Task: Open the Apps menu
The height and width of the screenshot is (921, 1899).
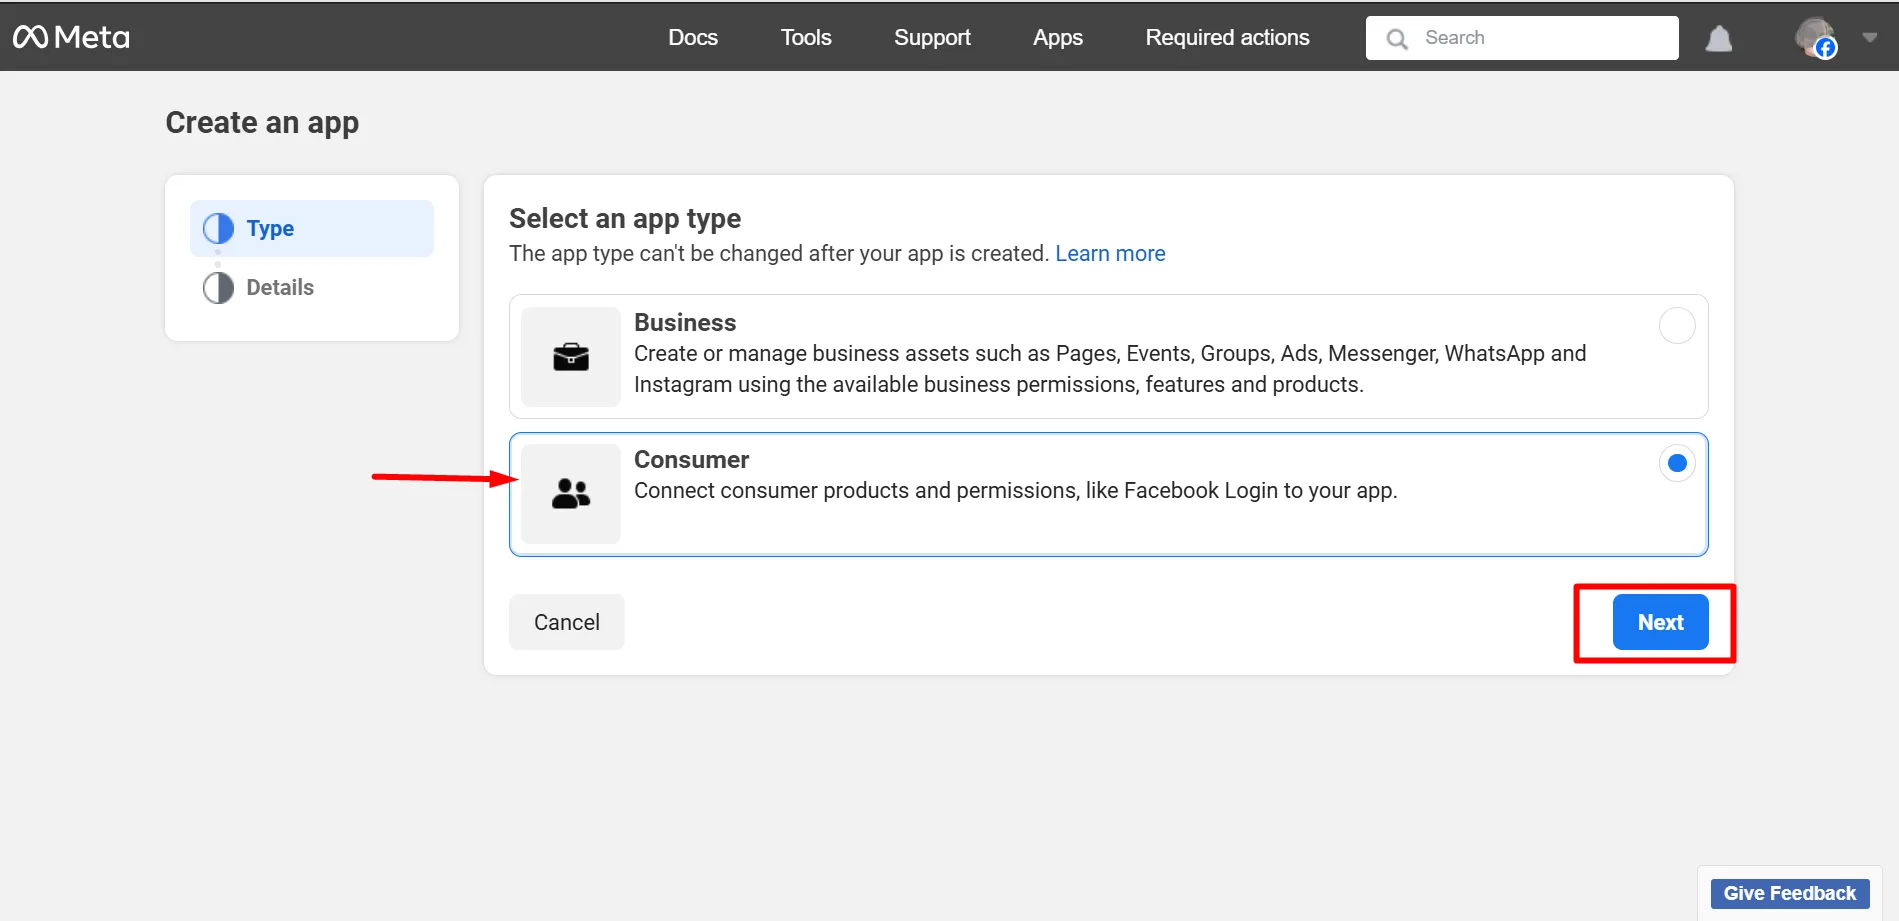Action: tap(1058, 37)
